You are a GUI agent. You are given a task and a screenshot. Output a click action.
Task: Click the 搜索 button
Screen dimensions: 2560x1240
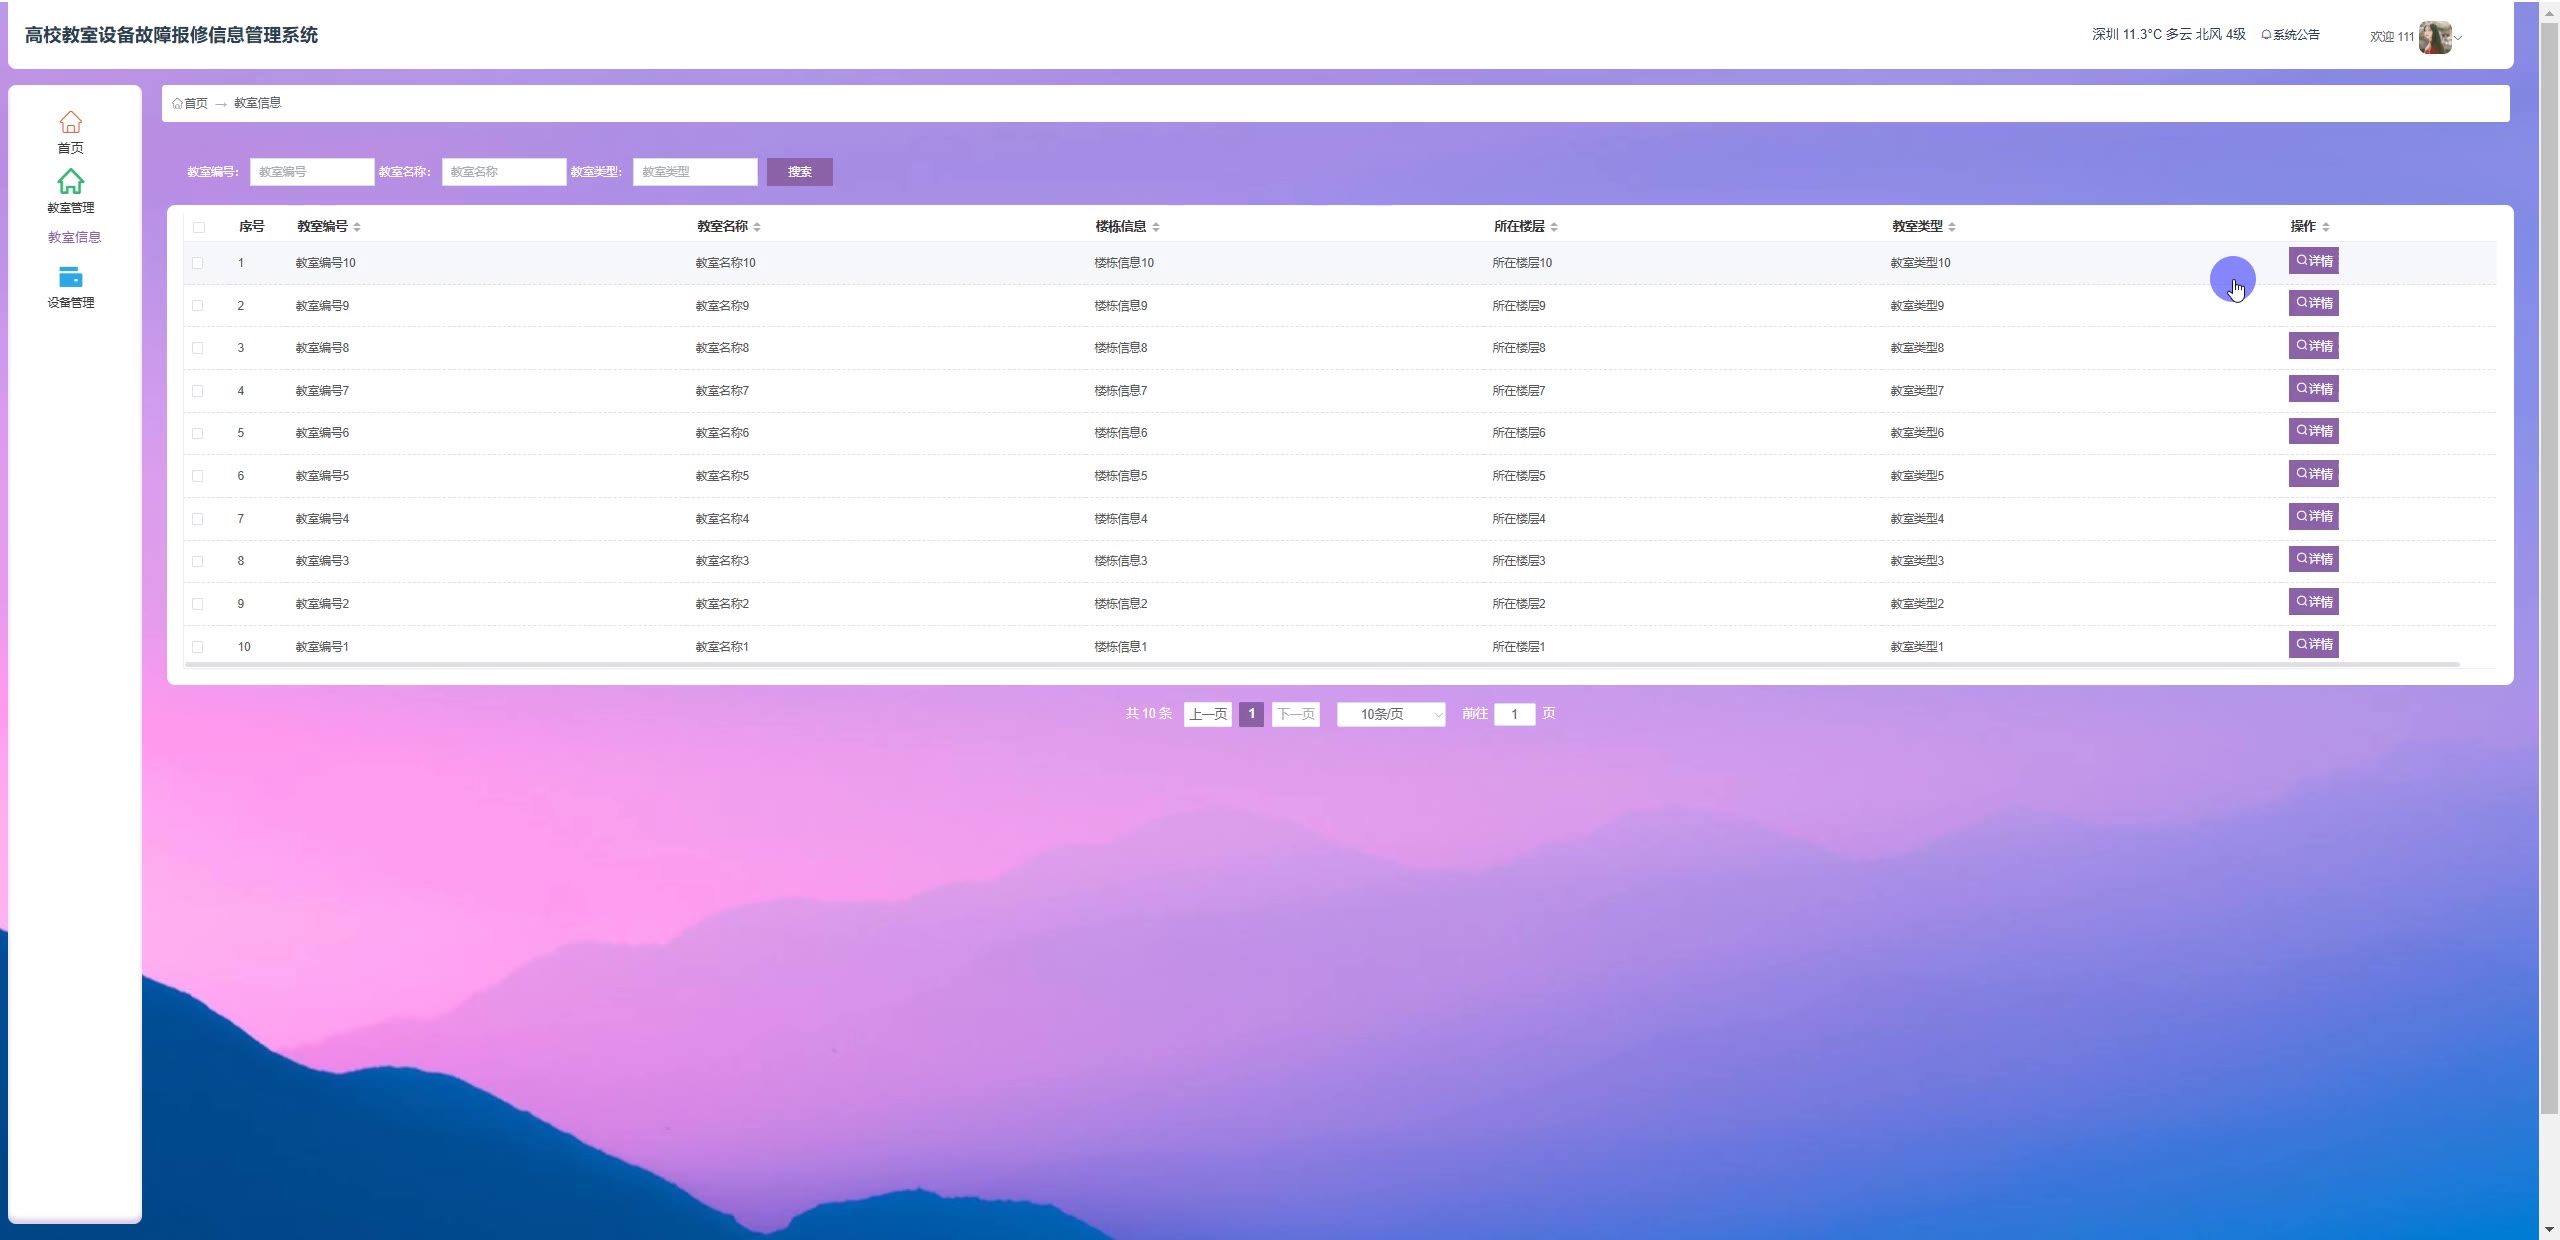pos(799,172)
